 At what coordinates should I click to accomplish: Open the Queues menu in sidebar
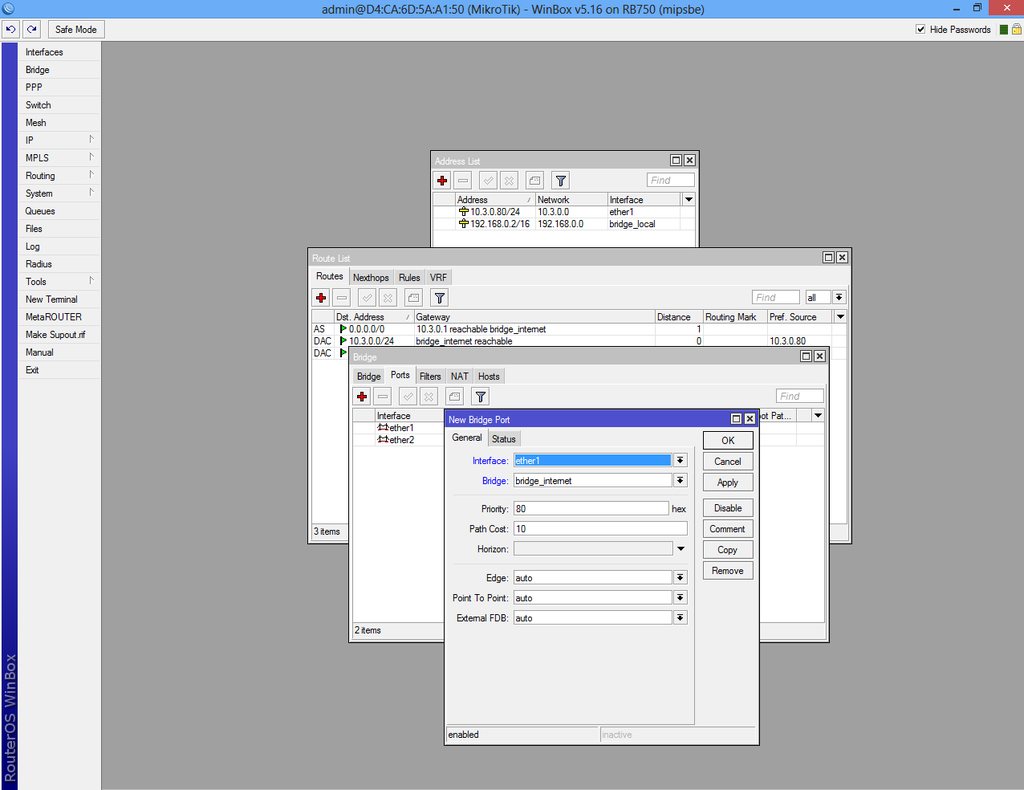click(41, 211)
